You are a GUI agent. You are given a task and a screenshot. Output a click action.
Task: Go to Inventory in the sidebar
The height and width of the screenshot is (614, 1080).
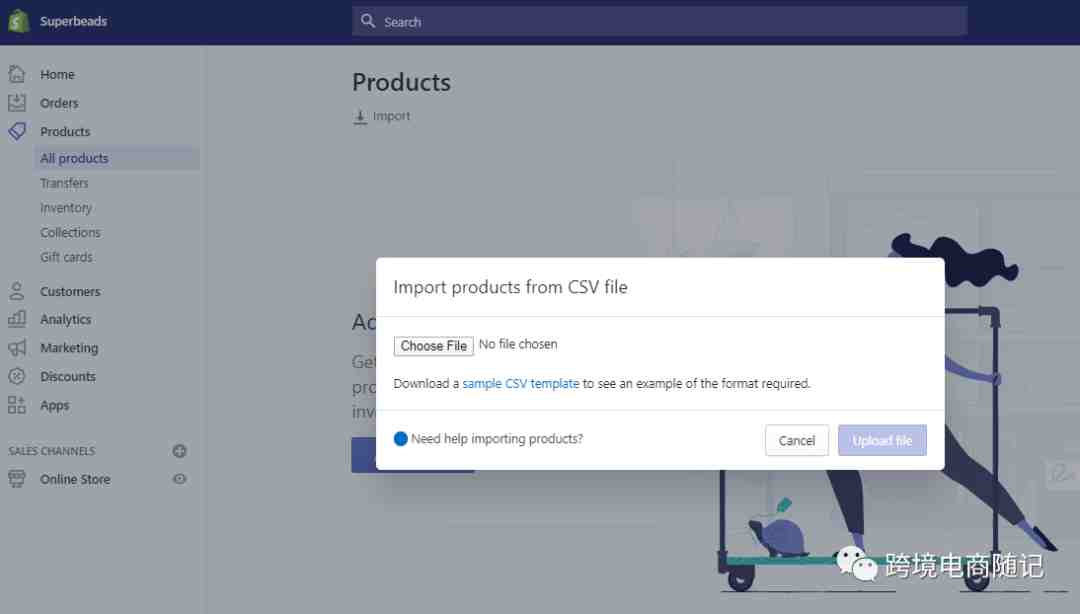(66, 207)
